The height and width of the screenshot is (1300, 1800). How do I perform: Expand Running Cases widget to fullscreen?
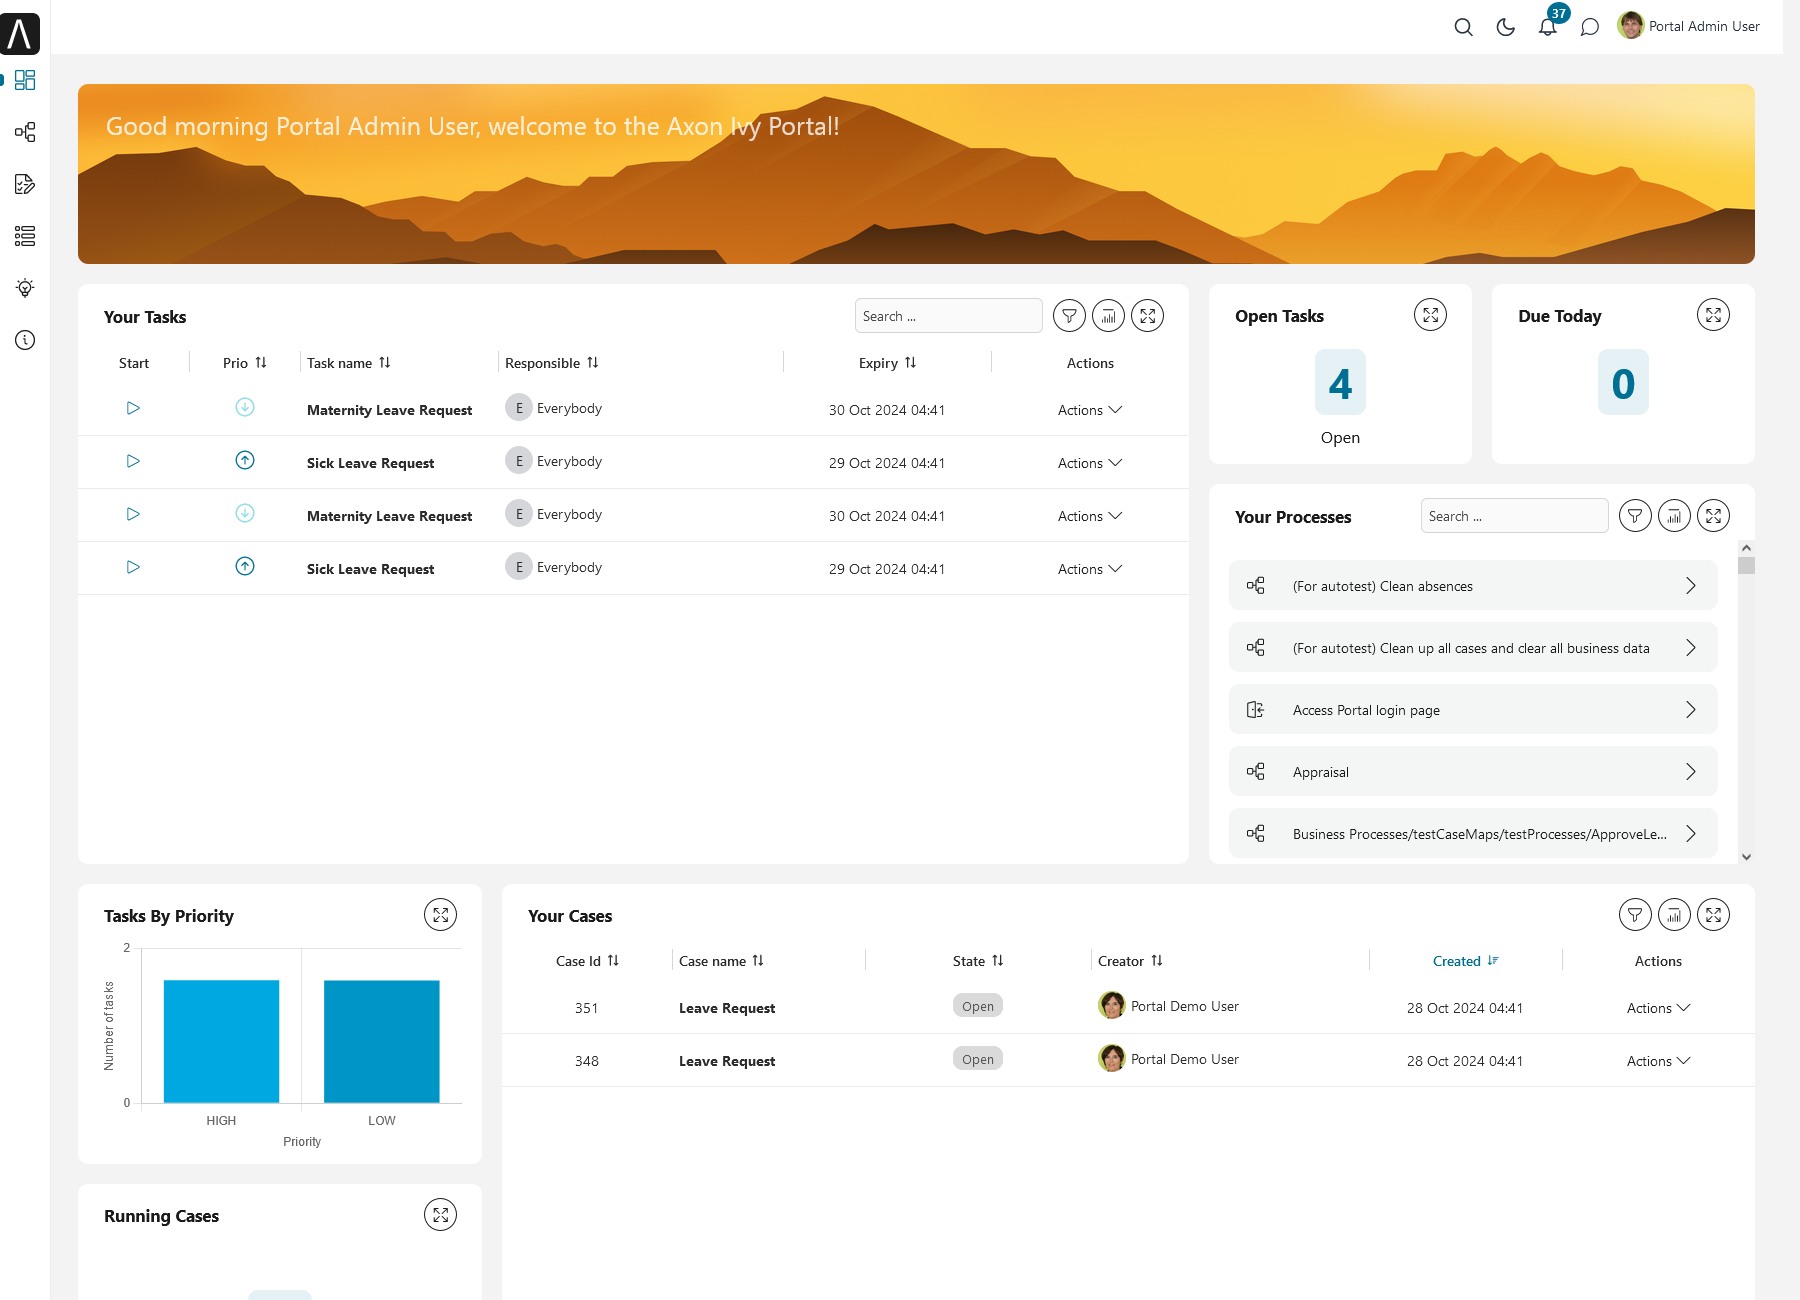(440, 1215)
